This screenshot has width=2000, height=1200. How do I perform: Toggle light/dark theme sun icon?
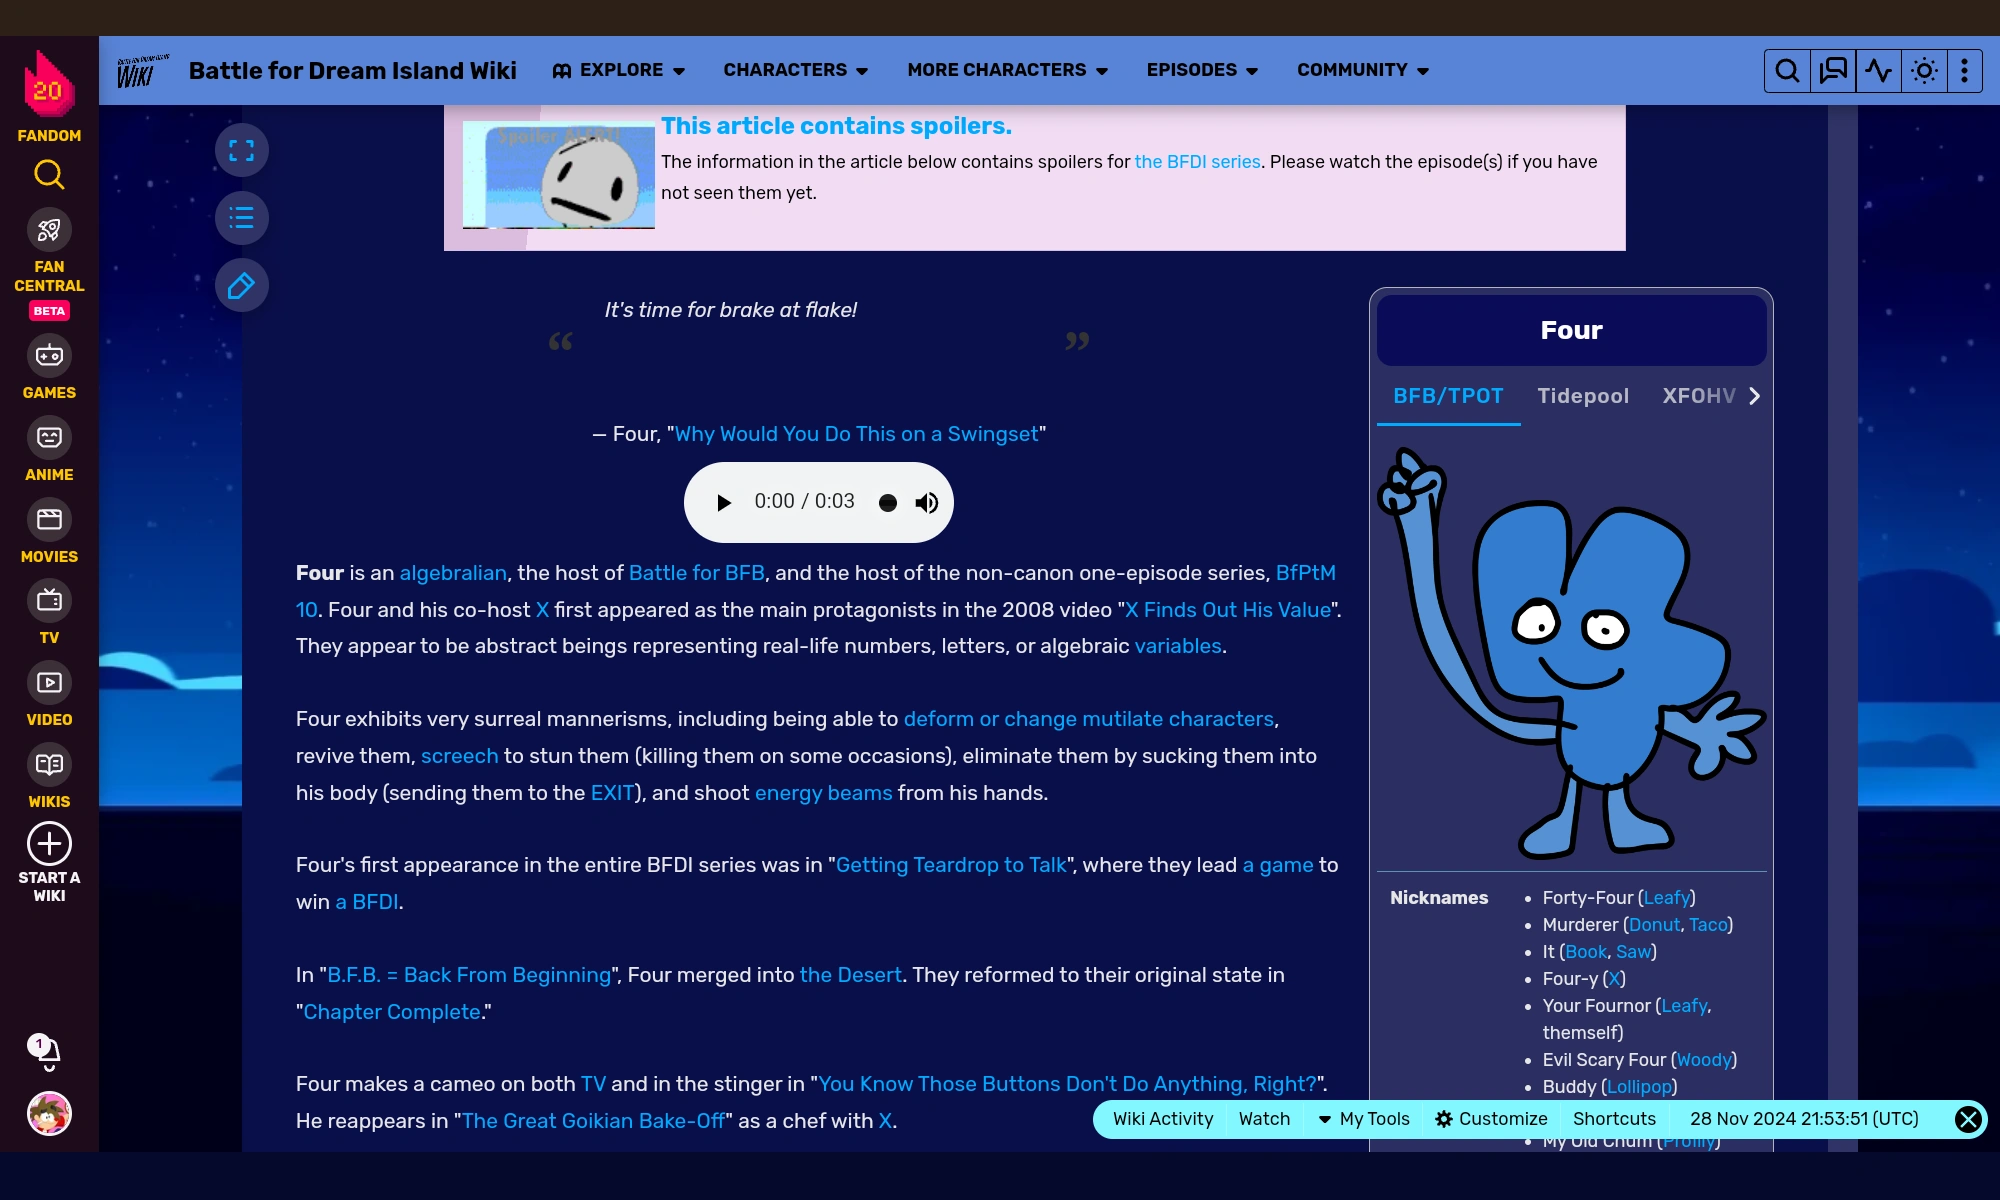pyautogui.click(x=1924, y=71)
